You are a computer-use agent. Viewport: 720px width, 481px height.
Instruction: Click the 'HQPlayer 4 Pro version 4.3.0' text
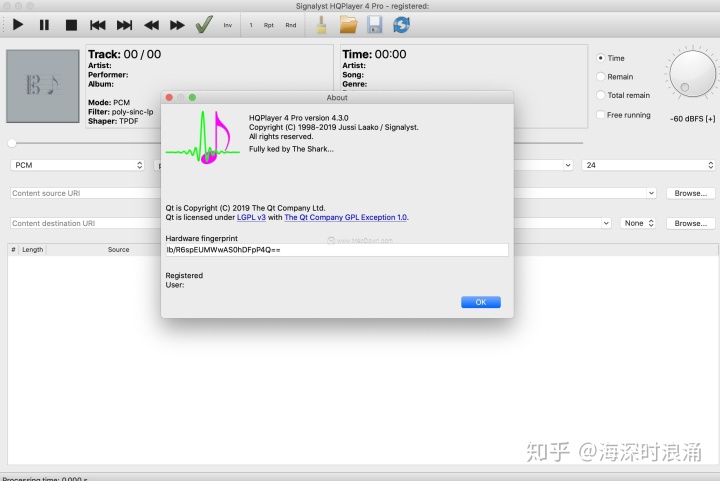(298, 118)
